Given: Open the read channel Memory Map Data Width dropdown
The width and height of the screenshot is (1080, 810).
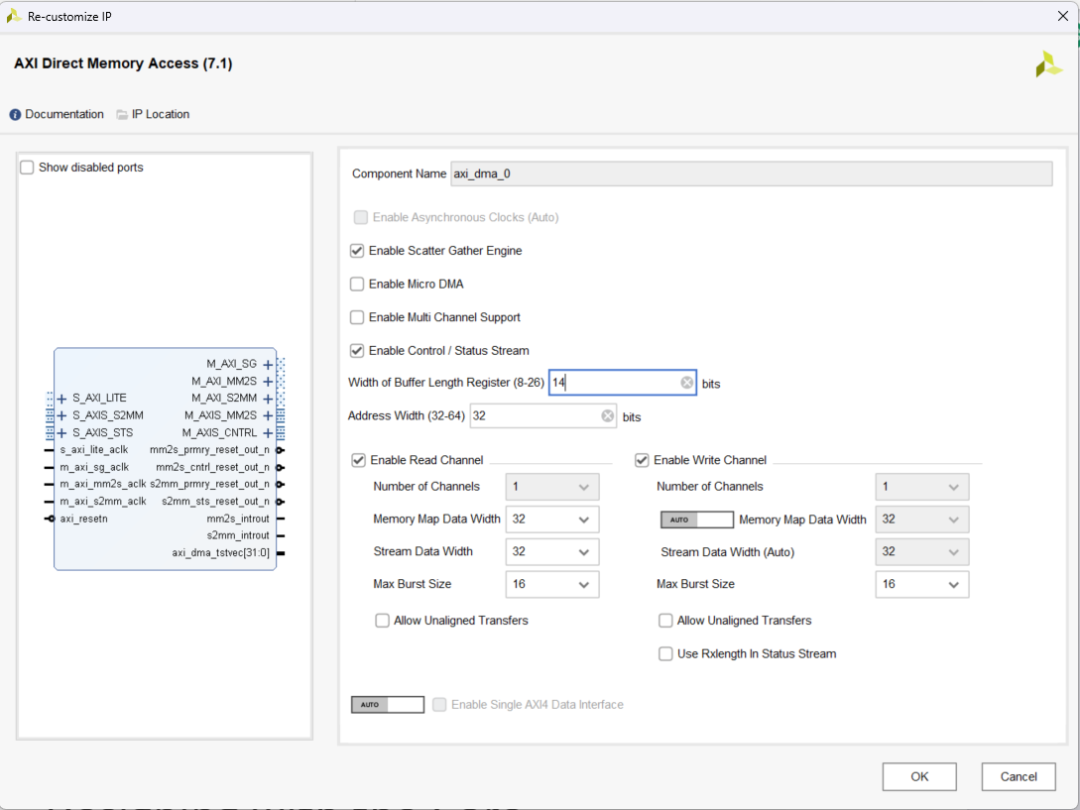Looking at the screenshot, I should (552, 519).
